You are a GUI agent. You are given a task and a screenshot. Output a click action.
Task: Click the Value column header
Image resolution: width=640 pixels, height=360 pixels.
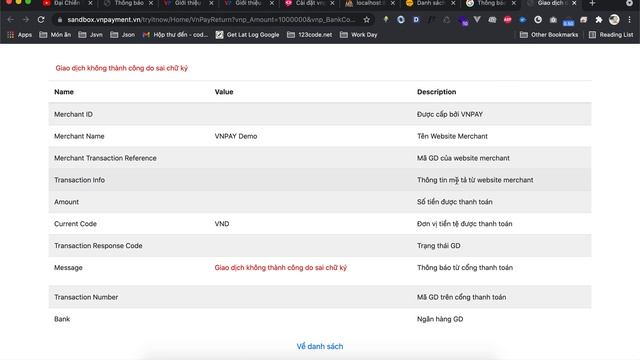(x=224, y=92)
